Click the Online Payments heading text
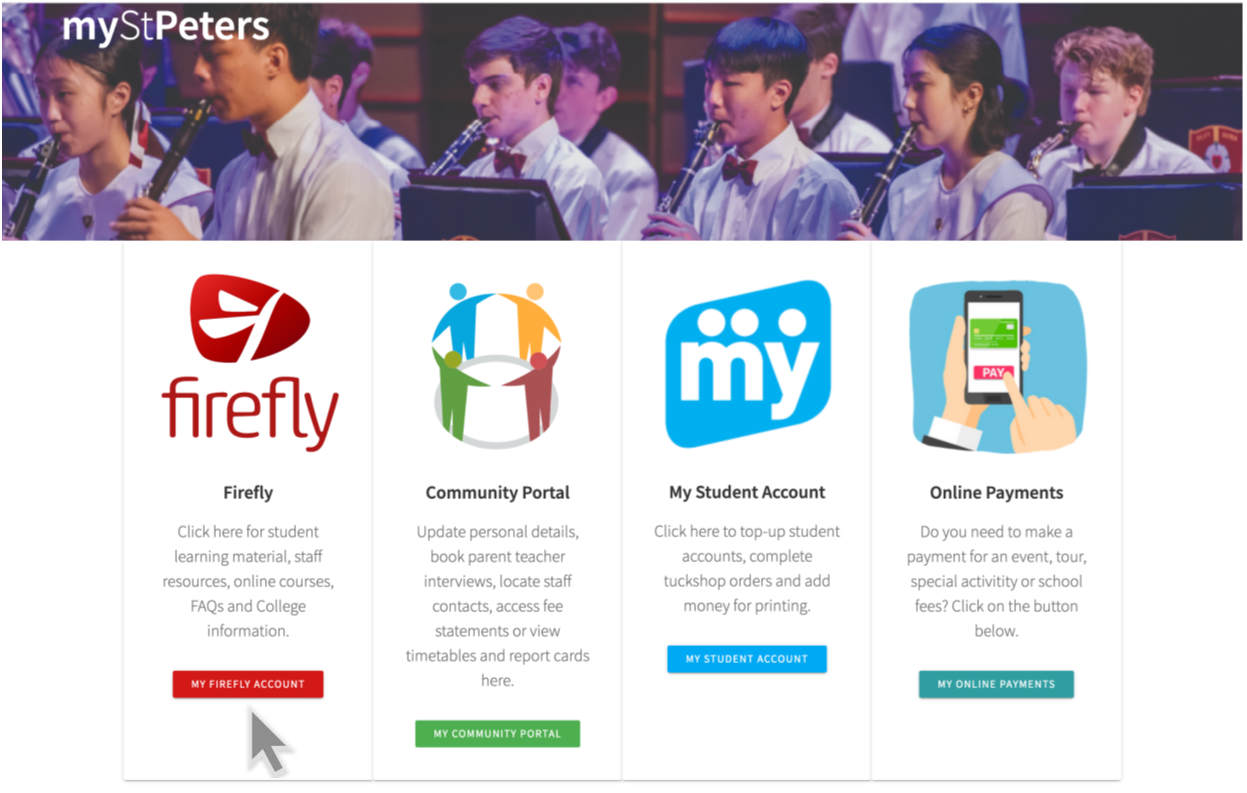This screenshot has width=1247, height=793. [996, 492]
